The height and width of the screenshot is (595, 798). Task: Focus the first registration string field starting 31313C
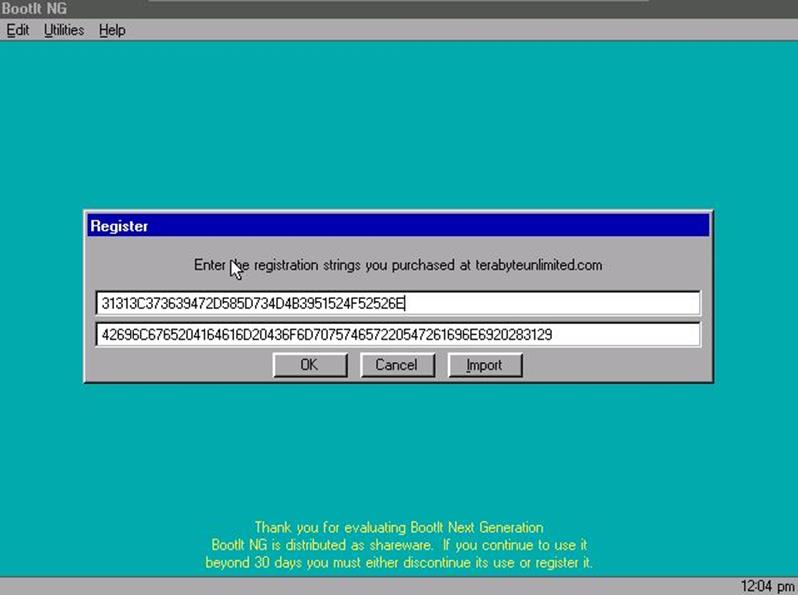(398, 304)
